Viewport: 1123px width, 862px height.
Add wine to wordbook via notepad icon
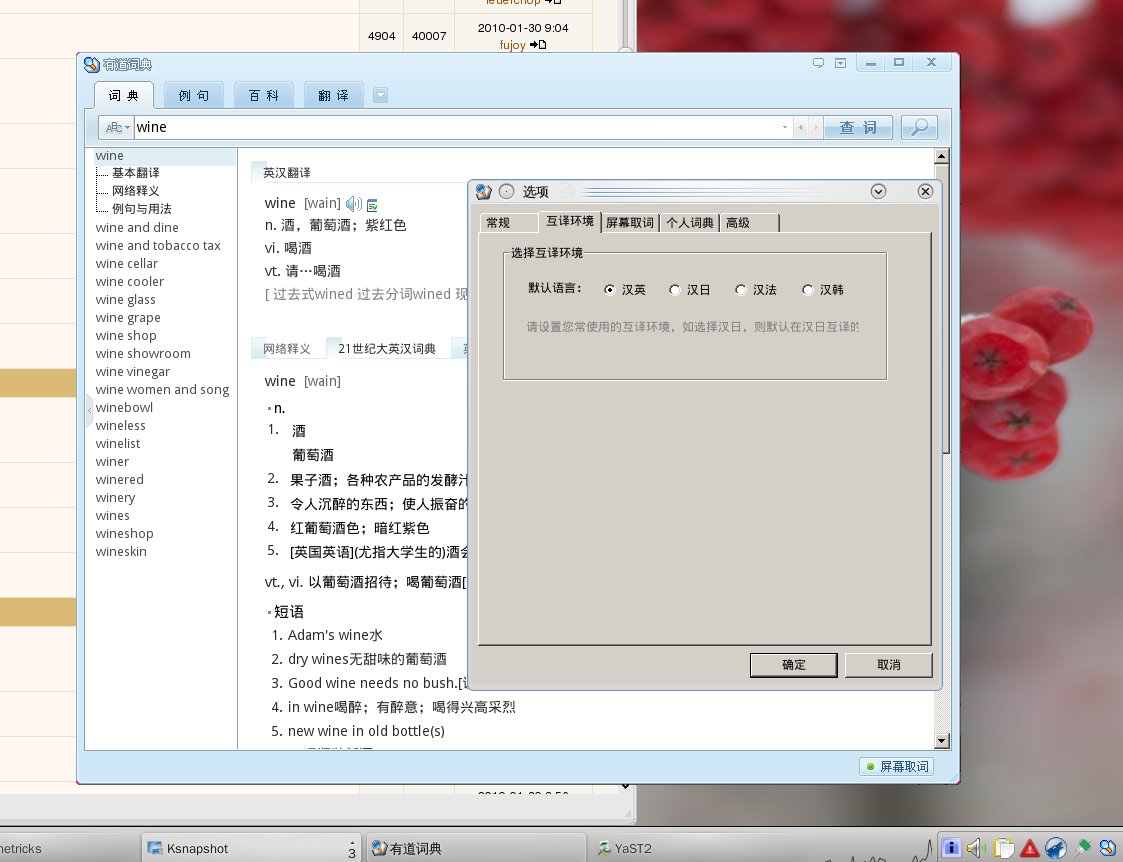coord(372,205)
